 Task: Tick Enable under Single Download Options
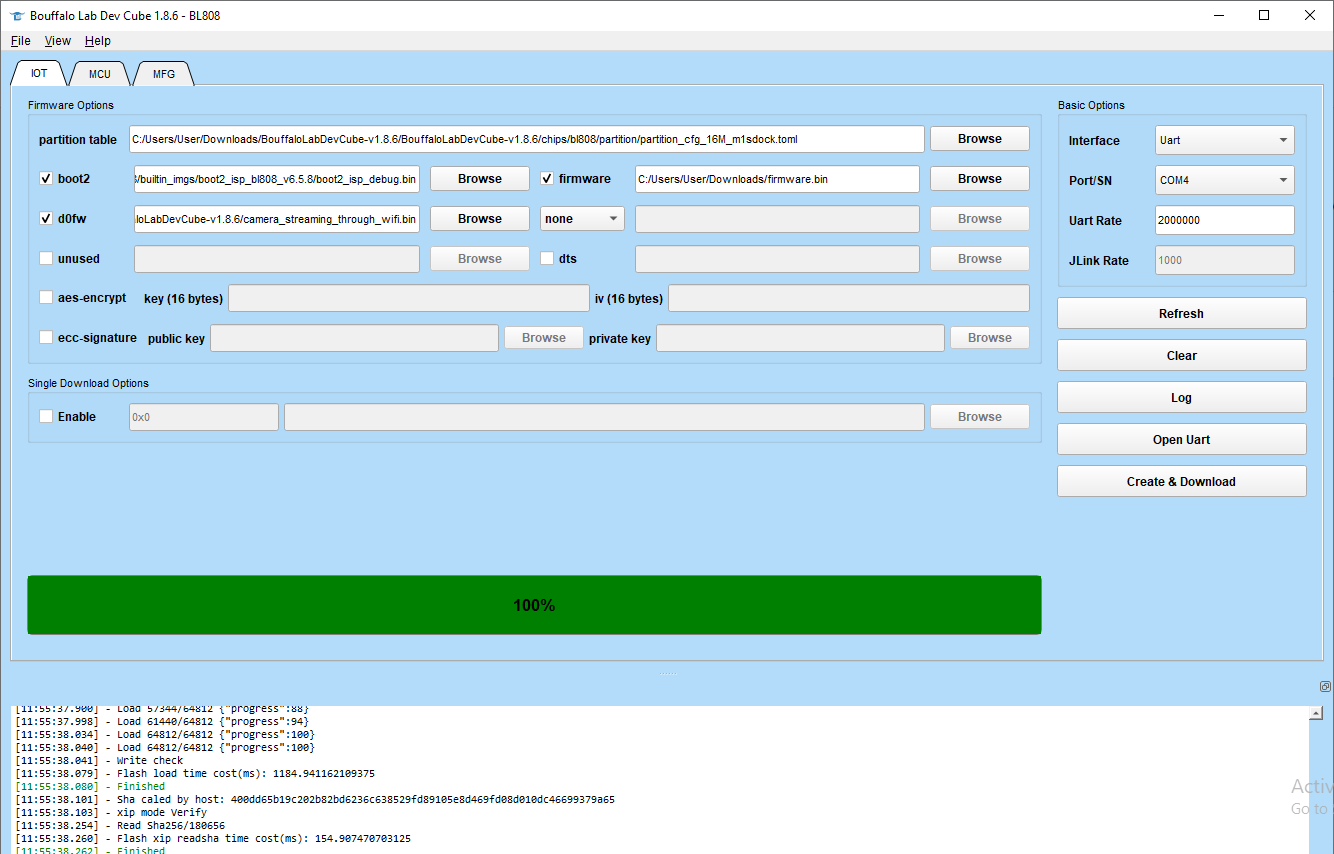46,417
